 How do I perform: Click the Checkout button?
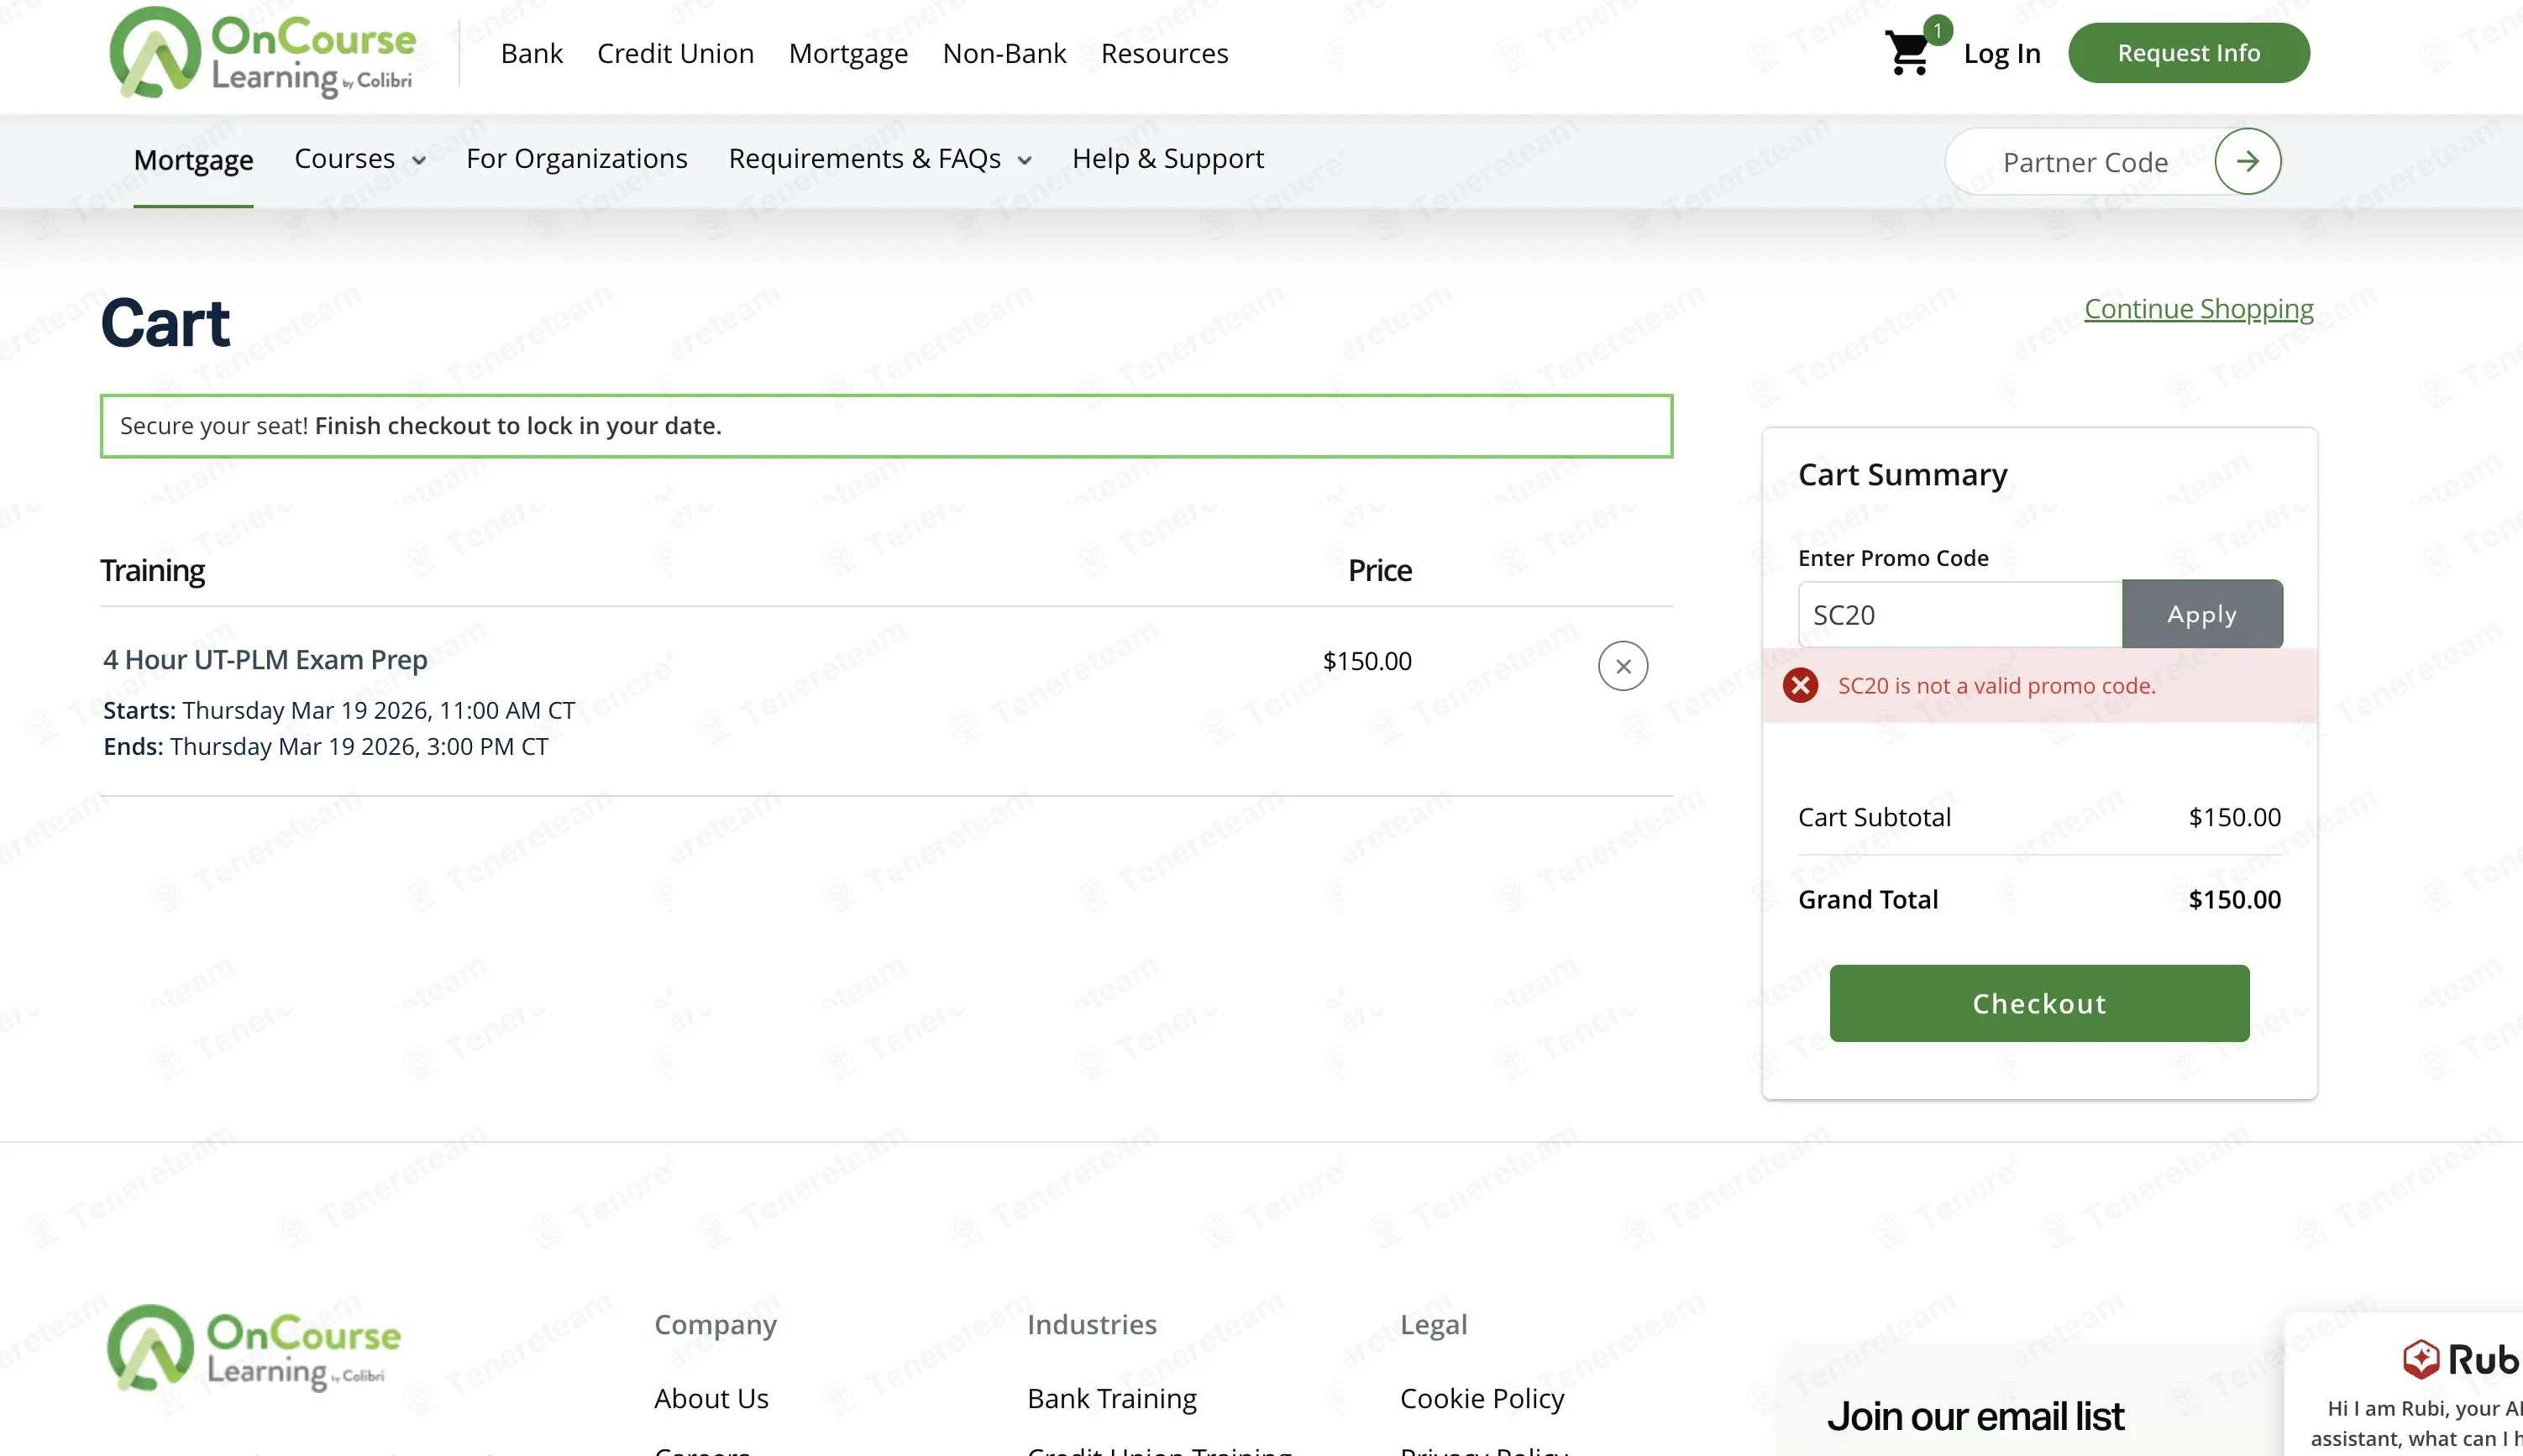click(2039, 1003)
